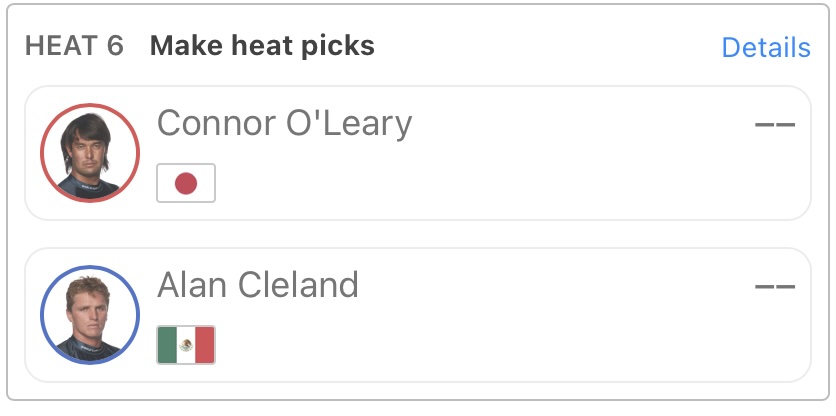Click the Japan flag under Connor O'Leary
836x416 pixels.
(186, 183)
